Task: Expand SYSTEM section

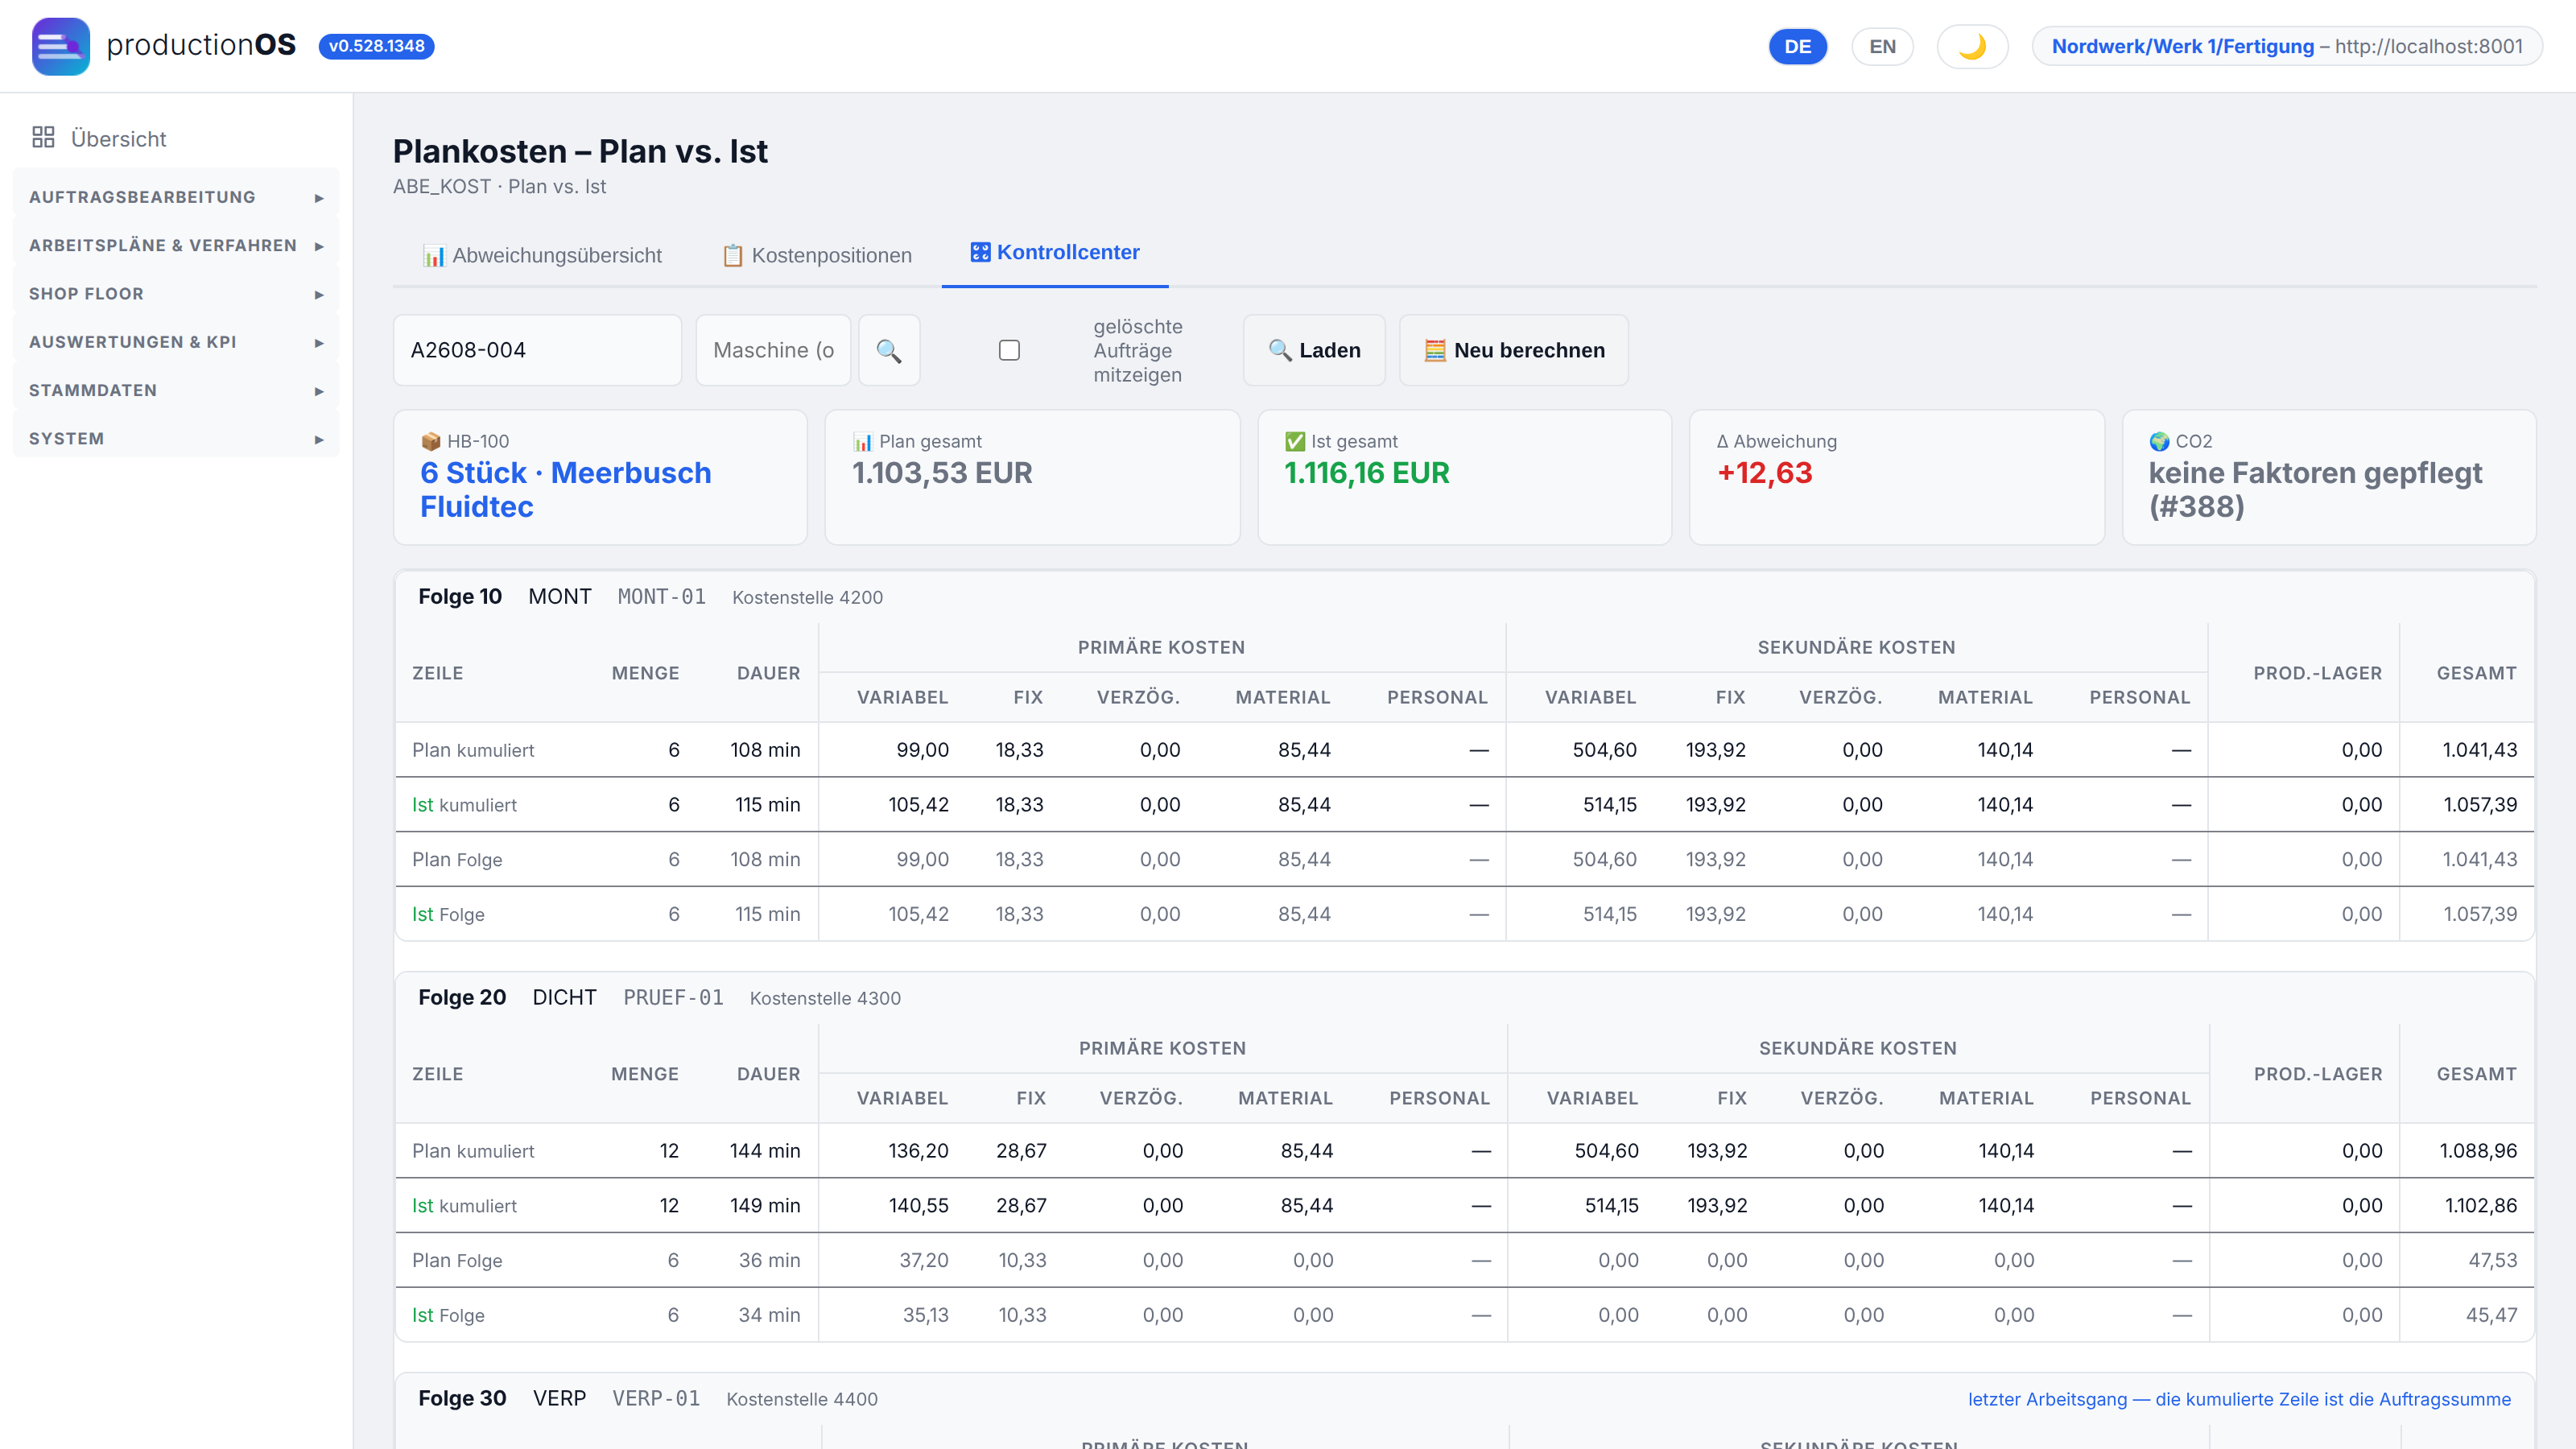Action: [x=176, y=438]
